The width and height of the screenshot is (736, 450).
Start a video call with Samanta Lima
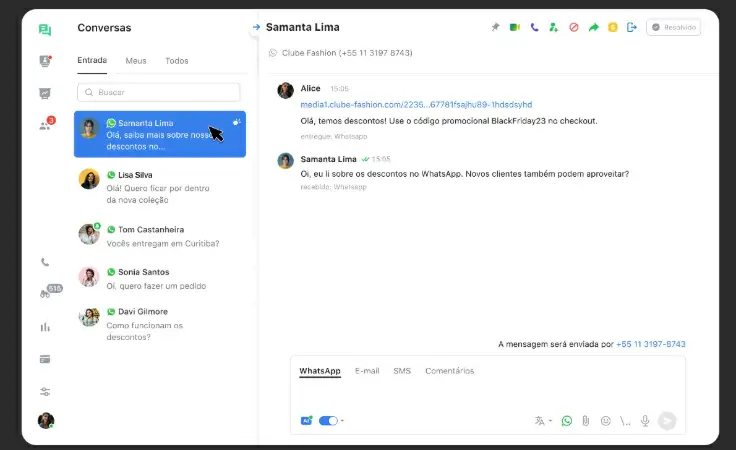point(515,27)
